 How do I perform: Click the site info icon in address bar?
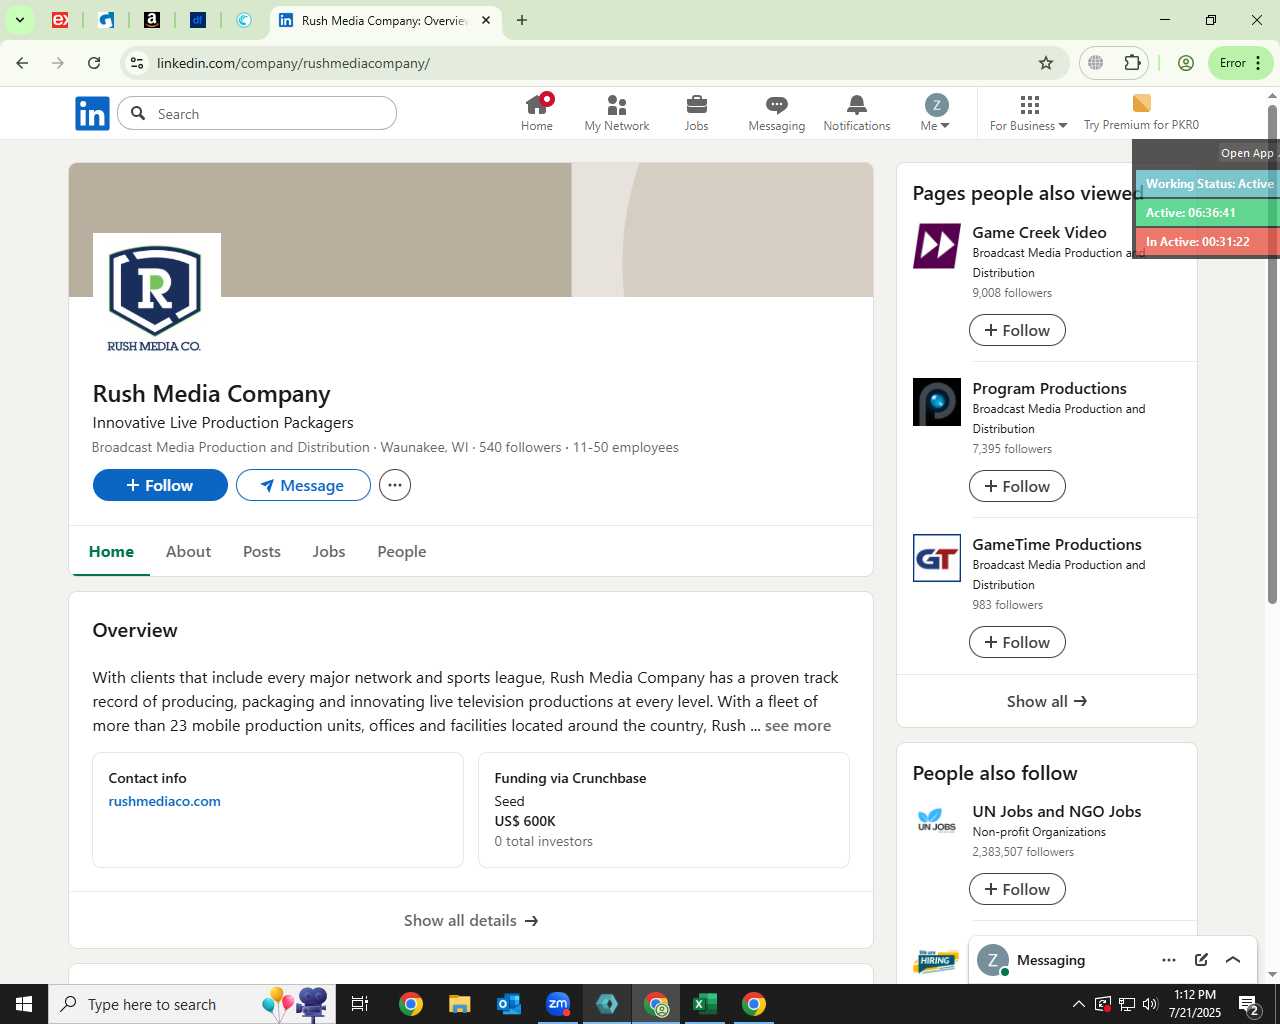[137, 63]
